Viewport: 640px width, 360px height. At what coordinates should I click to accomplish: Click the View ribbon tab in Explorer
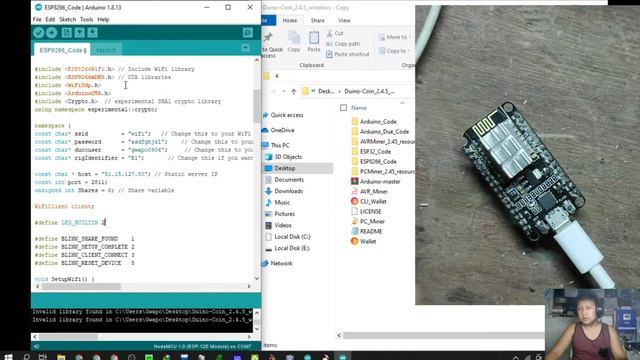(x=344, y=20)
